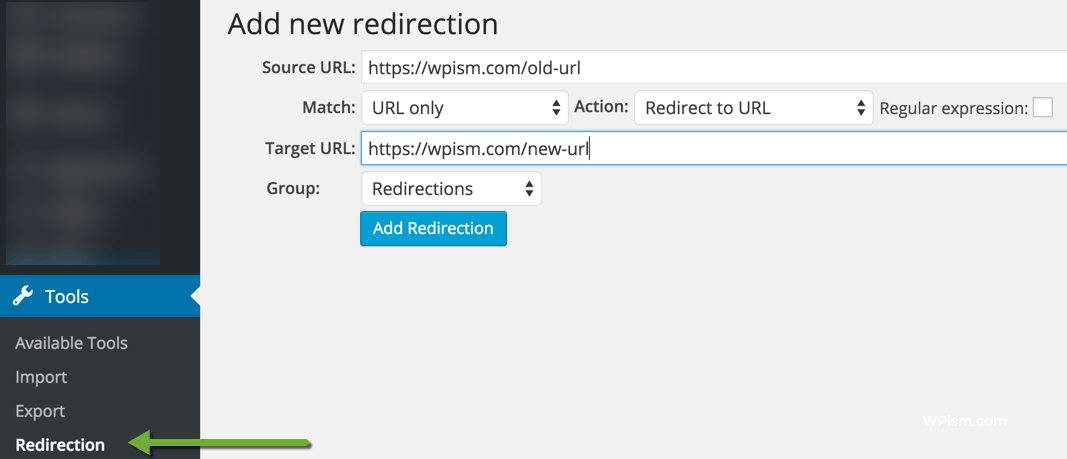
Task: Select Export in the Tools submenu
Action: pyautogui.click(x=40, y=411)
